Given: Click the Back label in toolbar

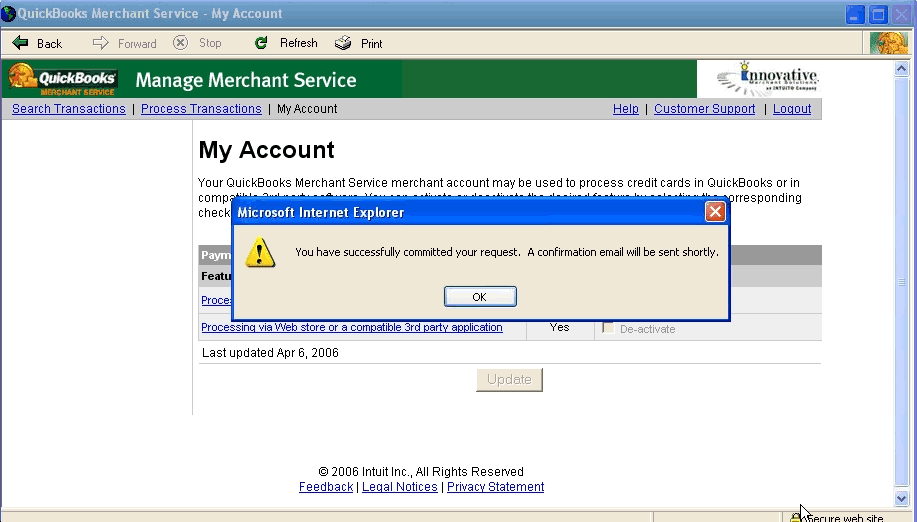Looking at the screenshot, I should pos(49,44).
